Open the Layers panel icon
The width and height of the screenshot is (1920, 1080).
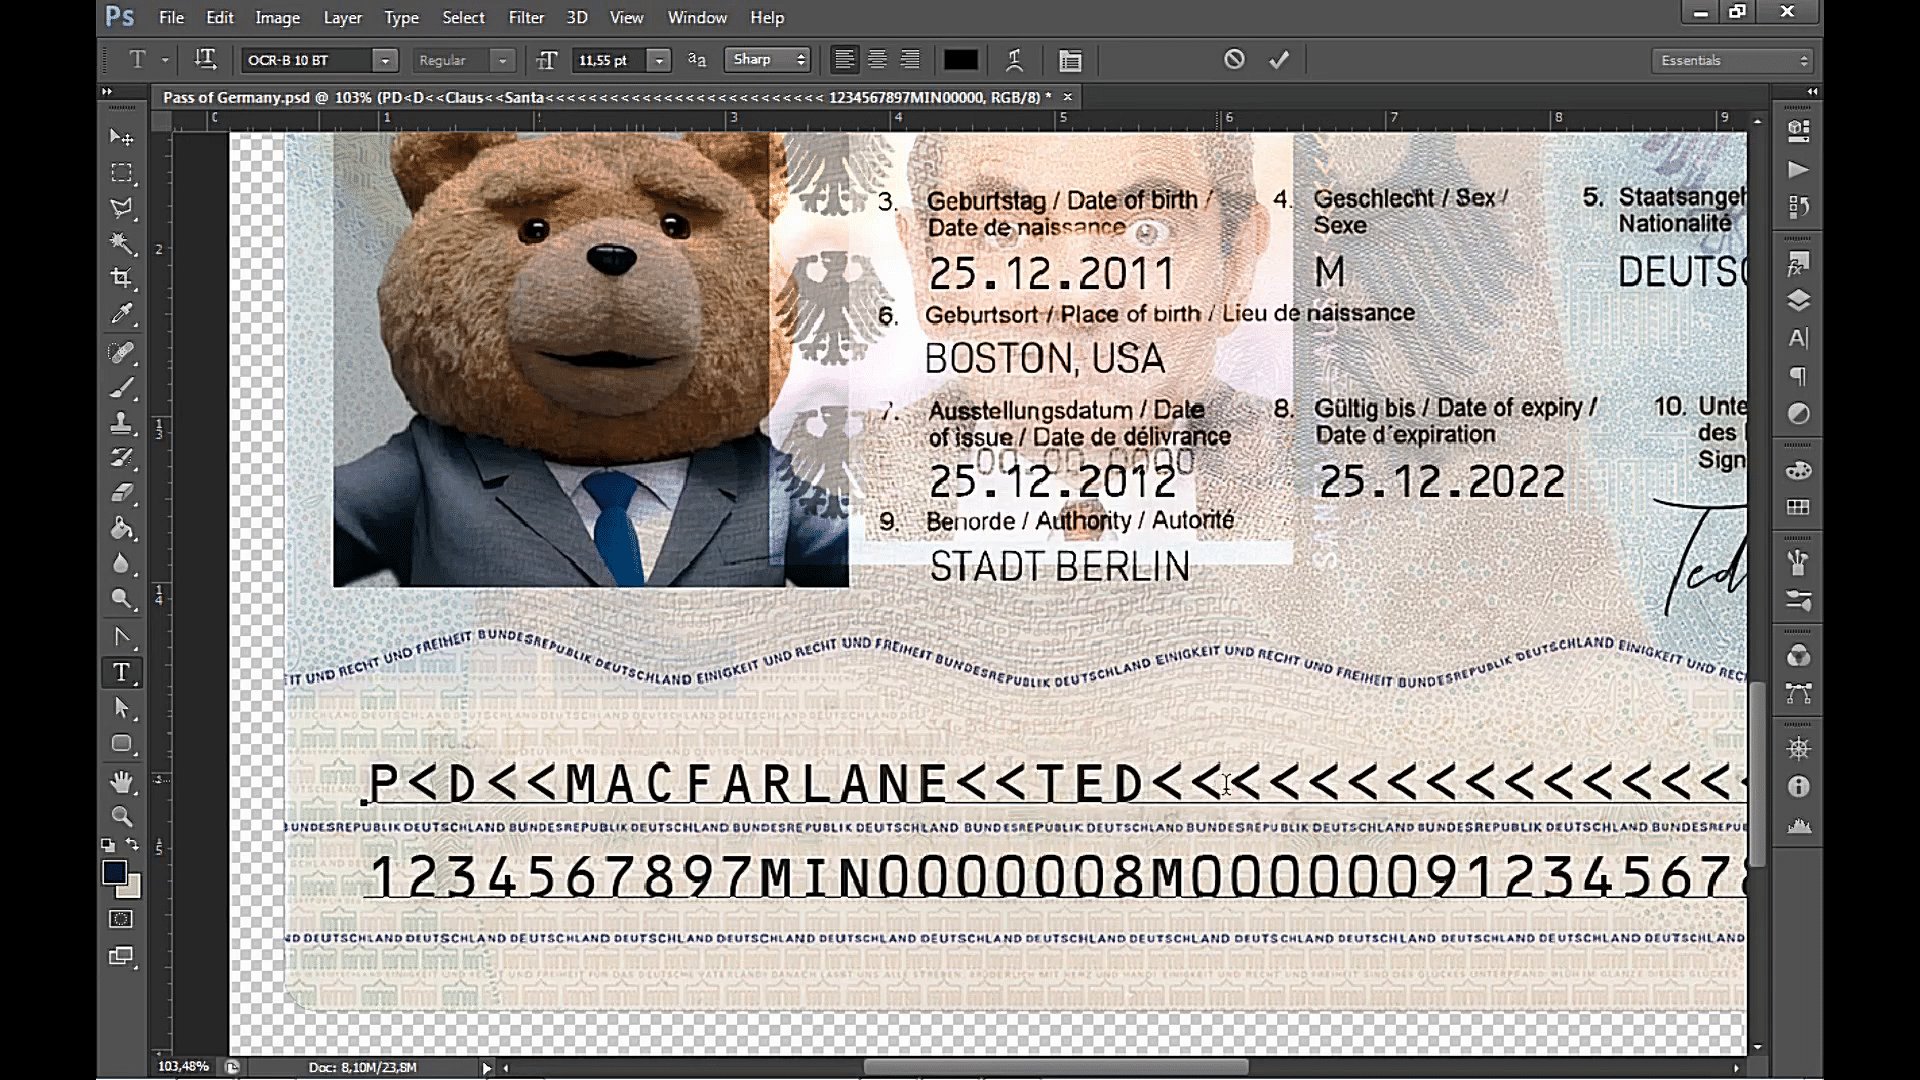[1798, 301]
